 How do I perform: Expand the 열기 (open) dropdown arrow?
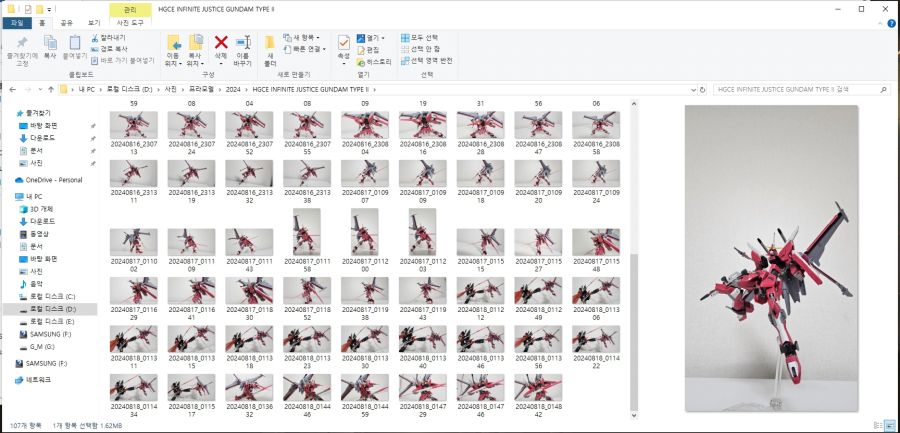point(383,38)
